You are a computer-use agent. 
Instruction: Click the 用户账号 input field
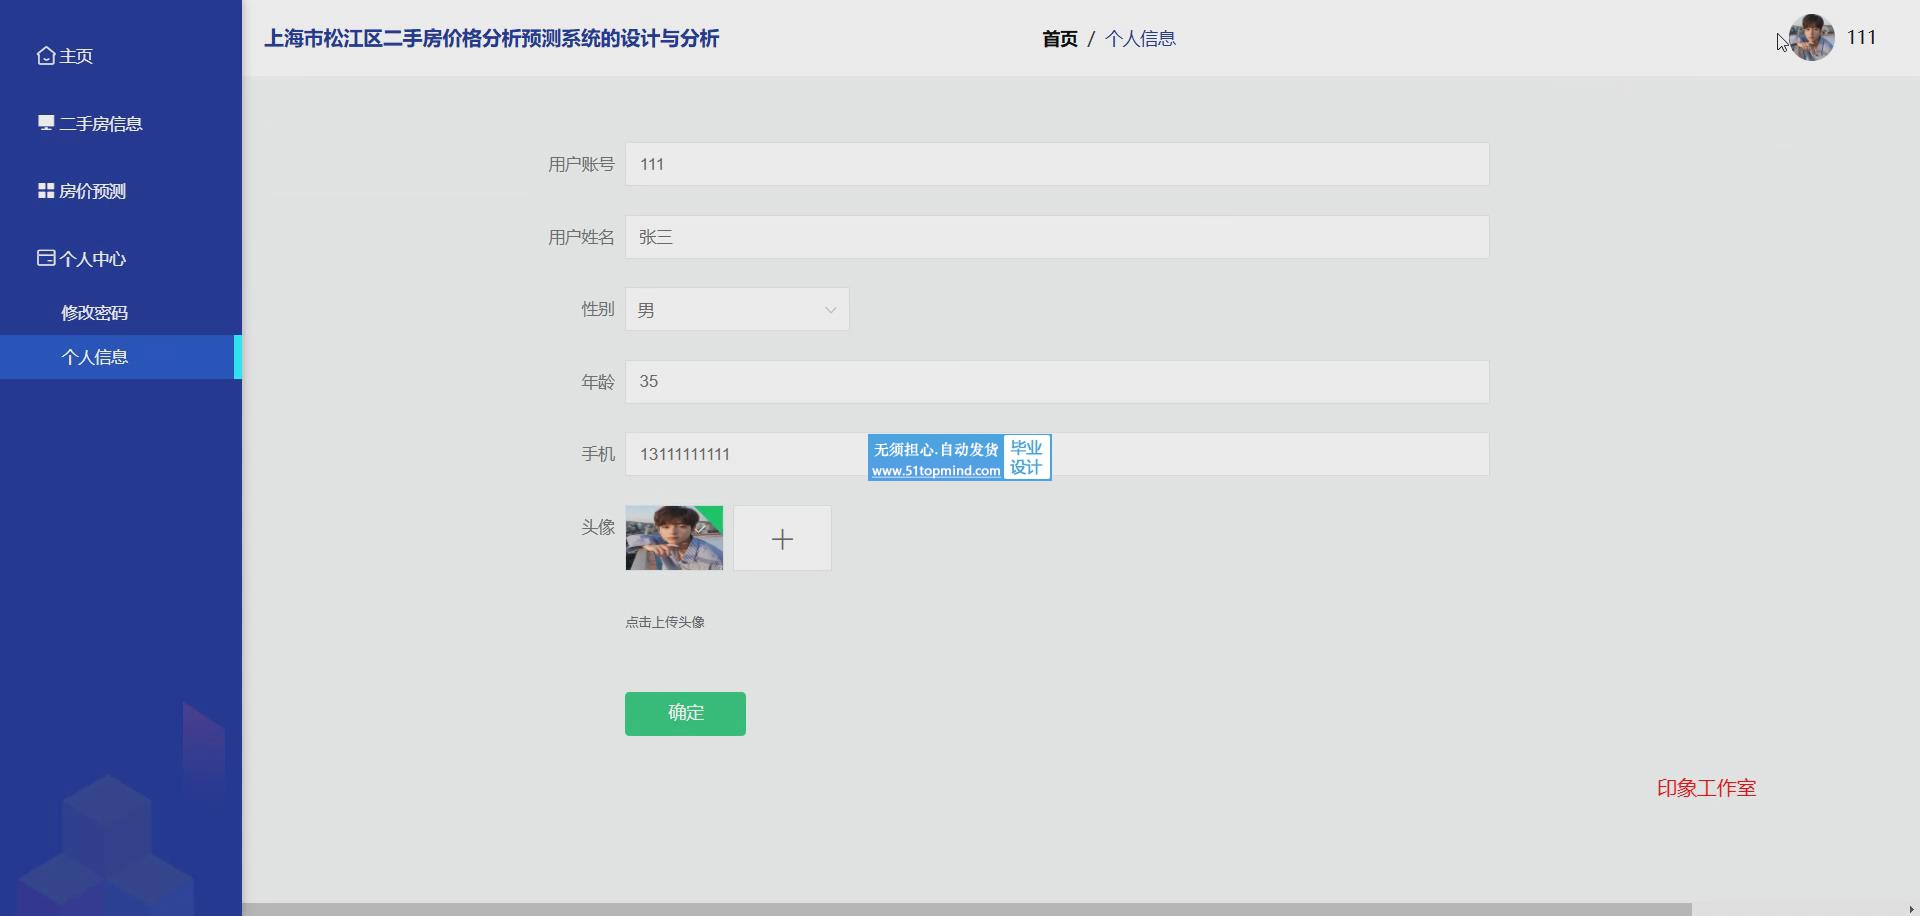click(x=1056, y=164)
